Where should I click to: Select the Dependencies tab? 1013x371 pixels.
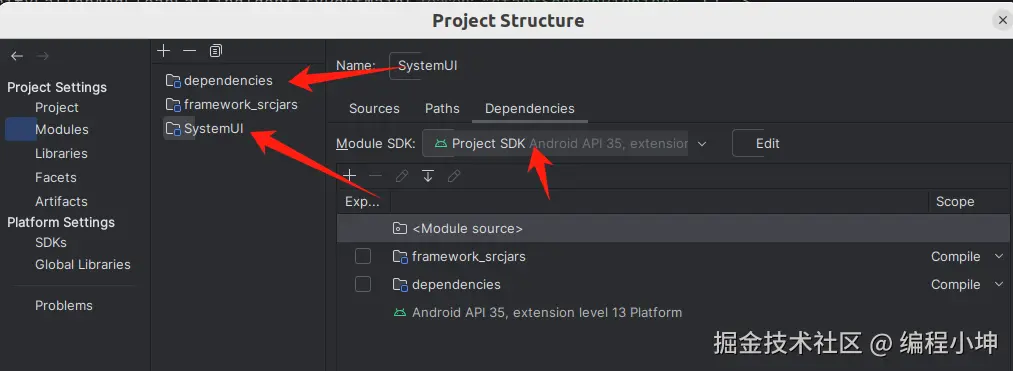click(x=530, y=109)
